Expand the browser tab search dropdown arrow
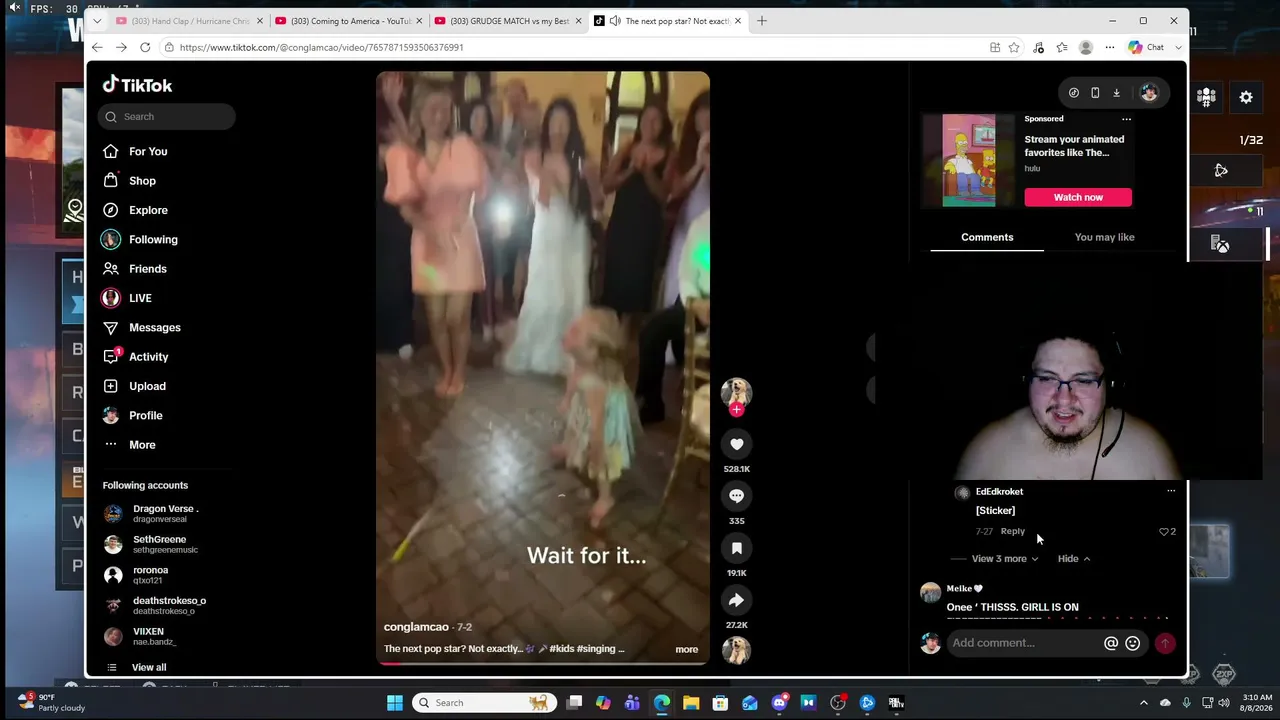This screenshot has width=1280, height=720. [97, 21]
